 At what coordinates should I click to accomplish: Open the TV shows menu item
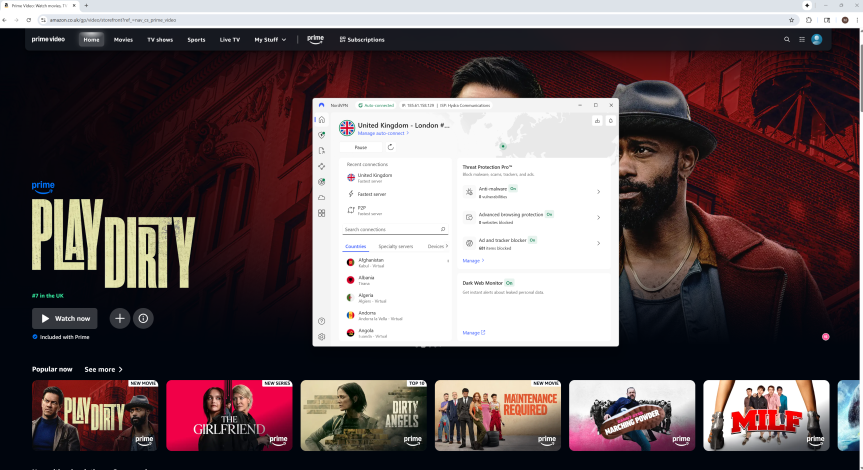coord(160,40)
